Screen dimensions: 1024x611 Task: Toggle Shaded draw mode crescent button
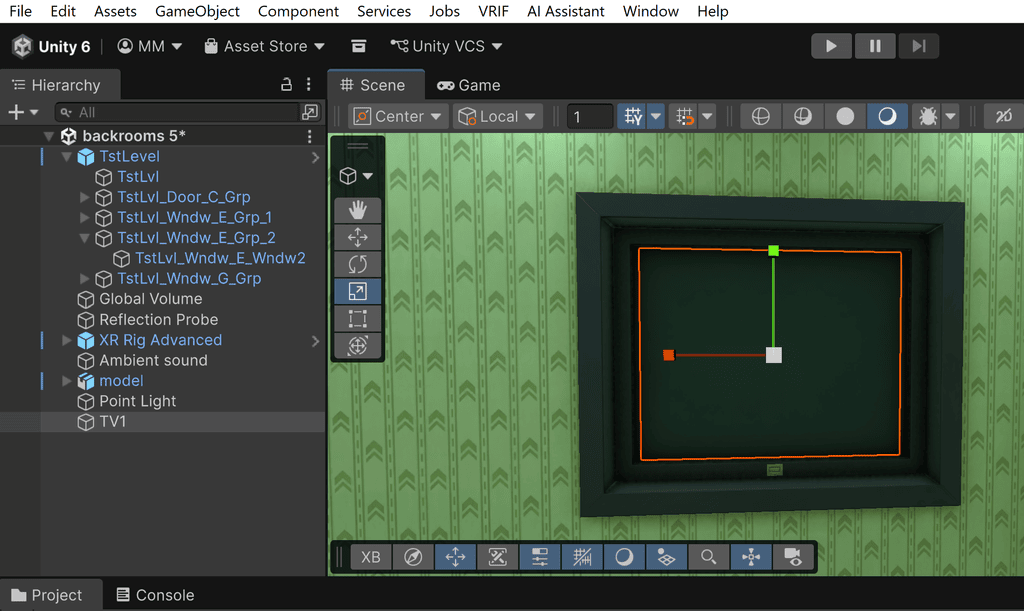887,117
